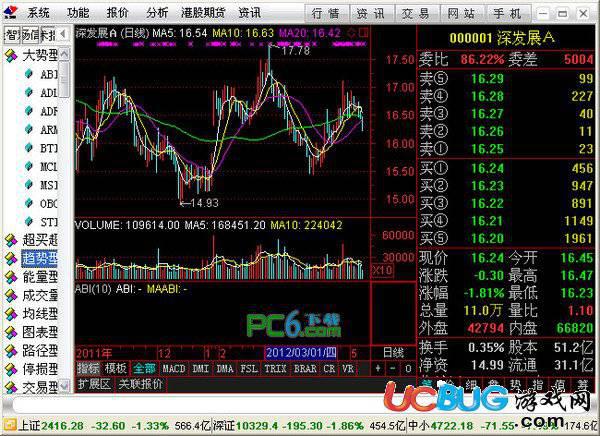This screenshot has height=436, width=600.
Task: Click the diamond icon above the chart
Action: point(351,33)
